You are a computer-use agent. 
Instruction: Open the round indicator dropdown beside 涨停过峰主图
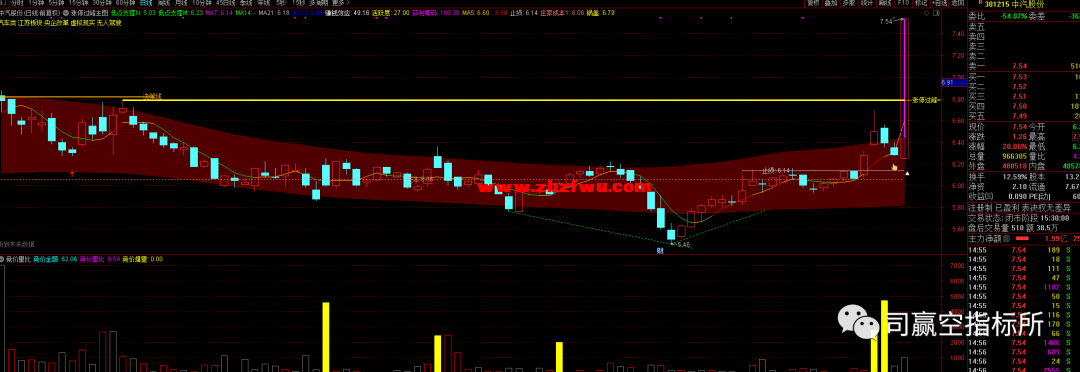pyautogui.click(x=65, y=12)
